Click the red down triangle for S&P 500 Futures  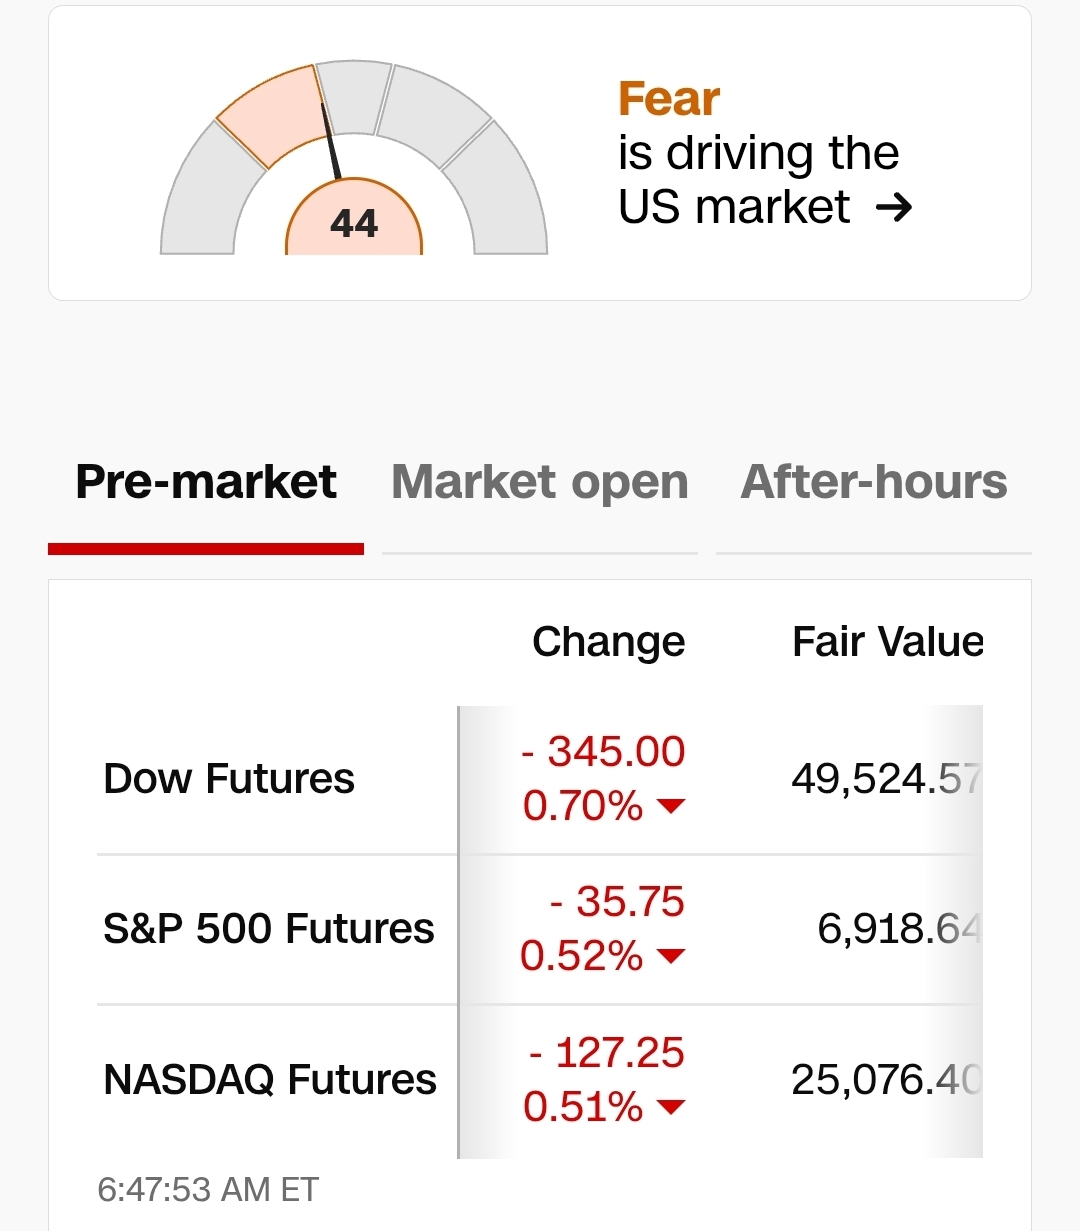671,956
